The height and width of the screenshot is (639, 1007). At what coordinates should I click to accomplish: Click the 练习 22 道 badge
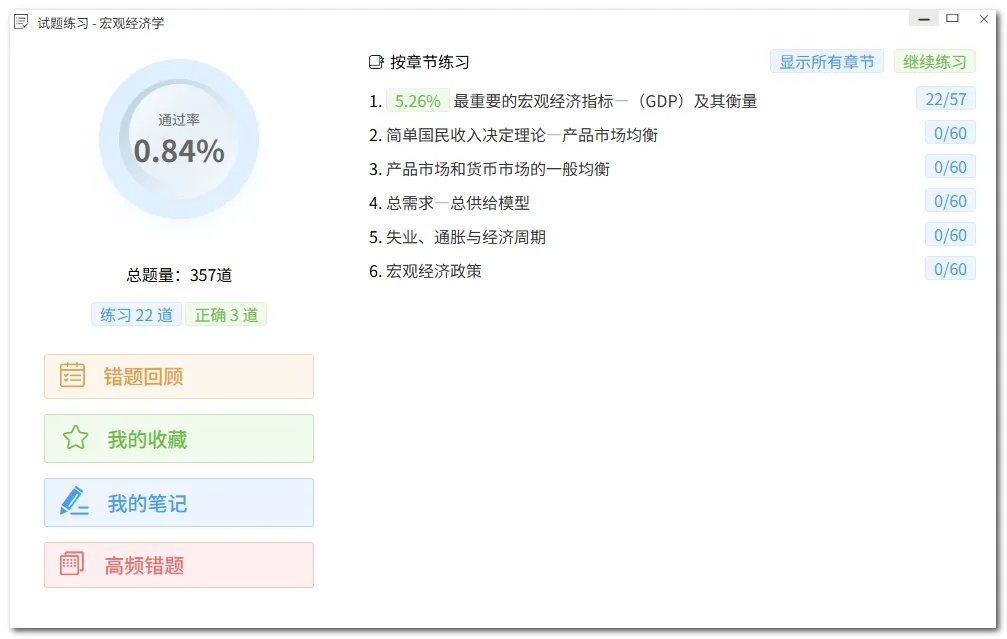coord(136,315)
